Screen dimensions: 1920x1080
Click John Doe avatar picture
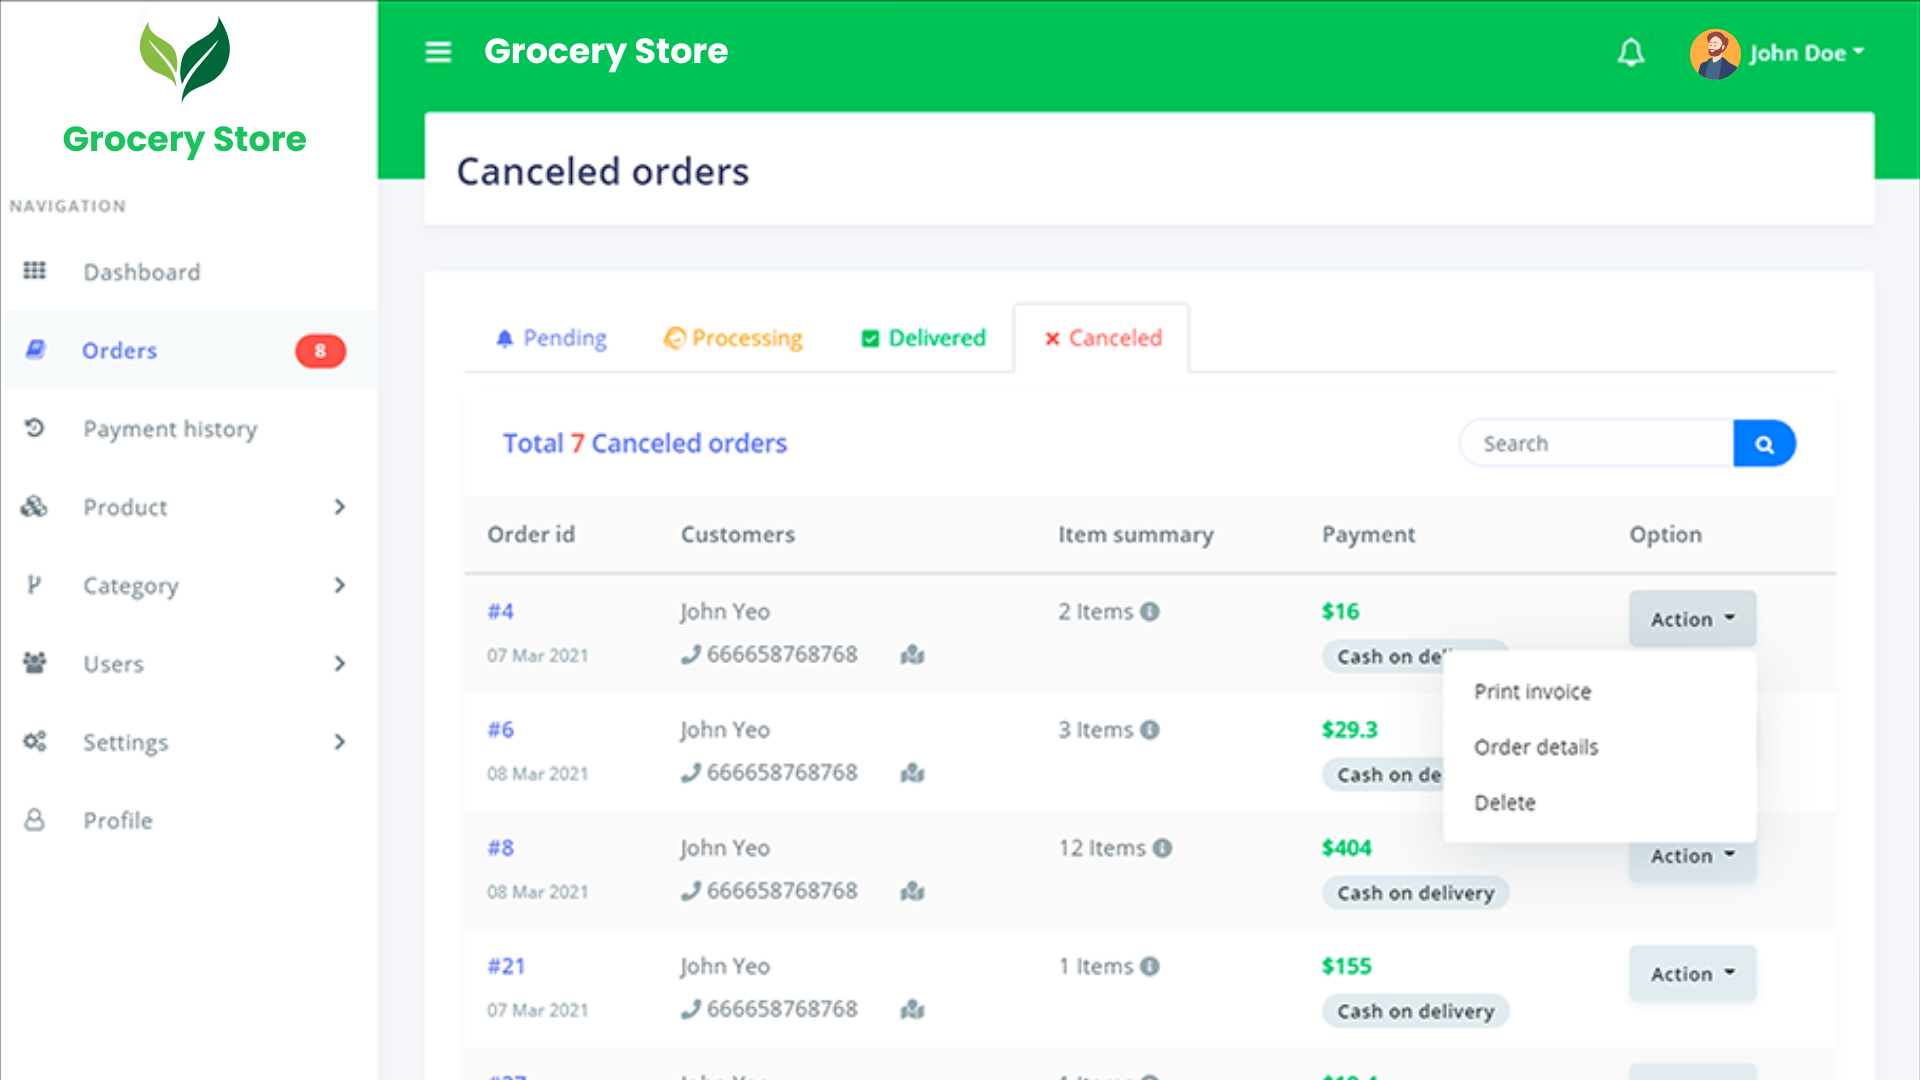tap(1714, 53)
